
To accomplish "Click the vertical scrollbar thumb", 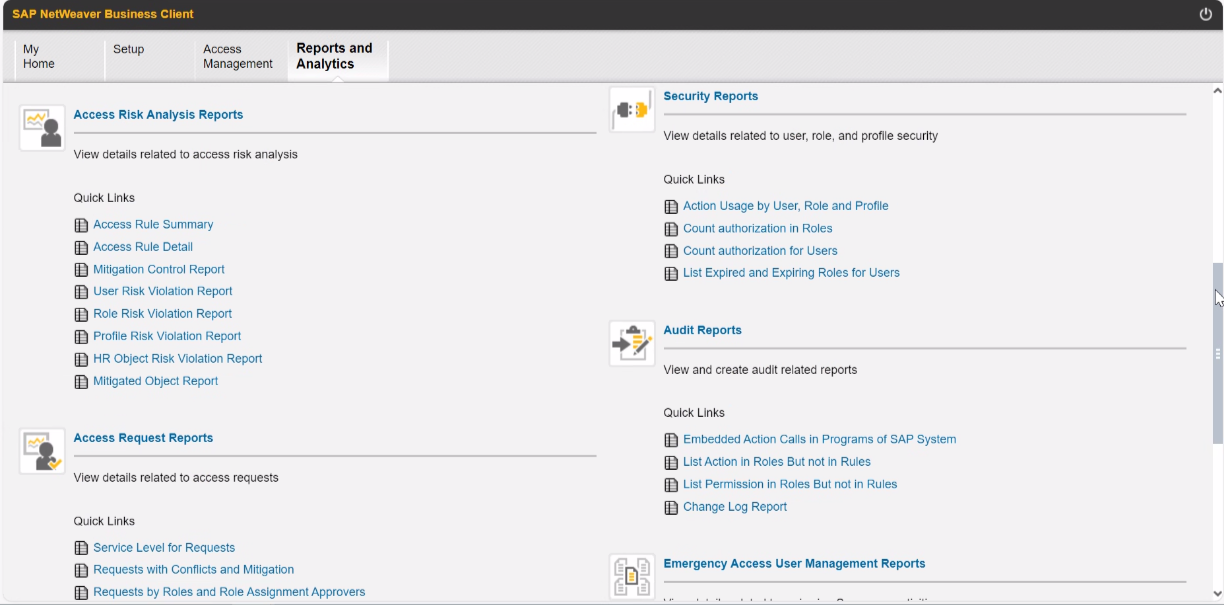I will pyautogui.click(x=1217, y=350).
